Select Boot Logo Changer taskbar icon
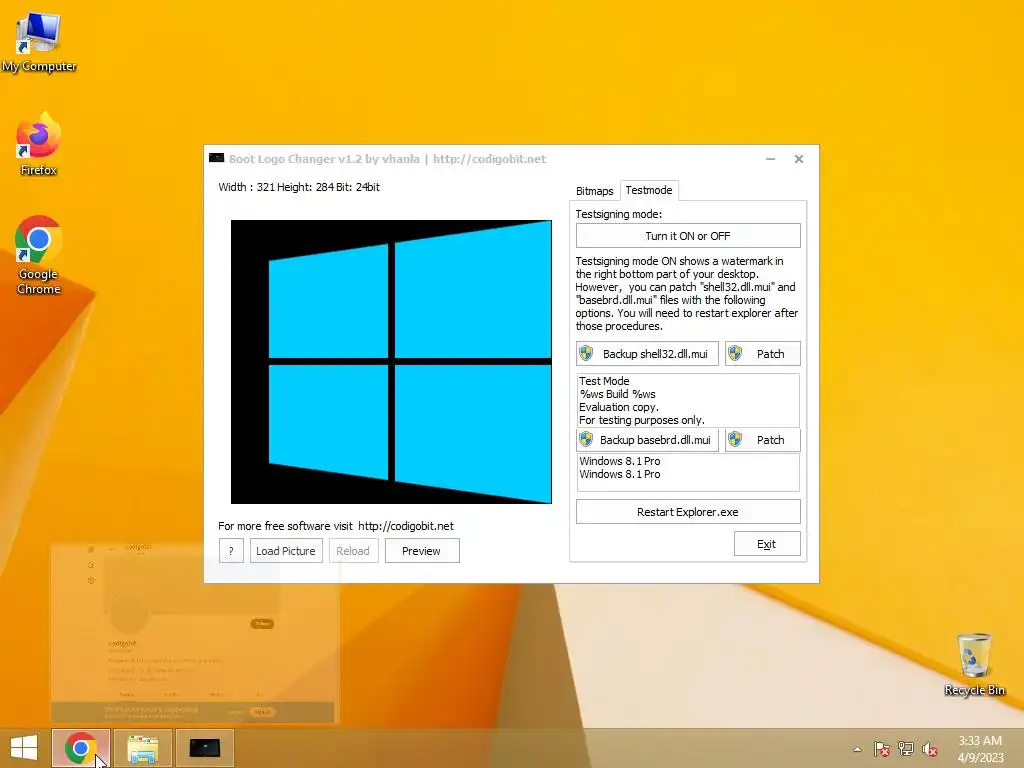This screenshot has height=768, width=1024. click(x=204, y=748)
